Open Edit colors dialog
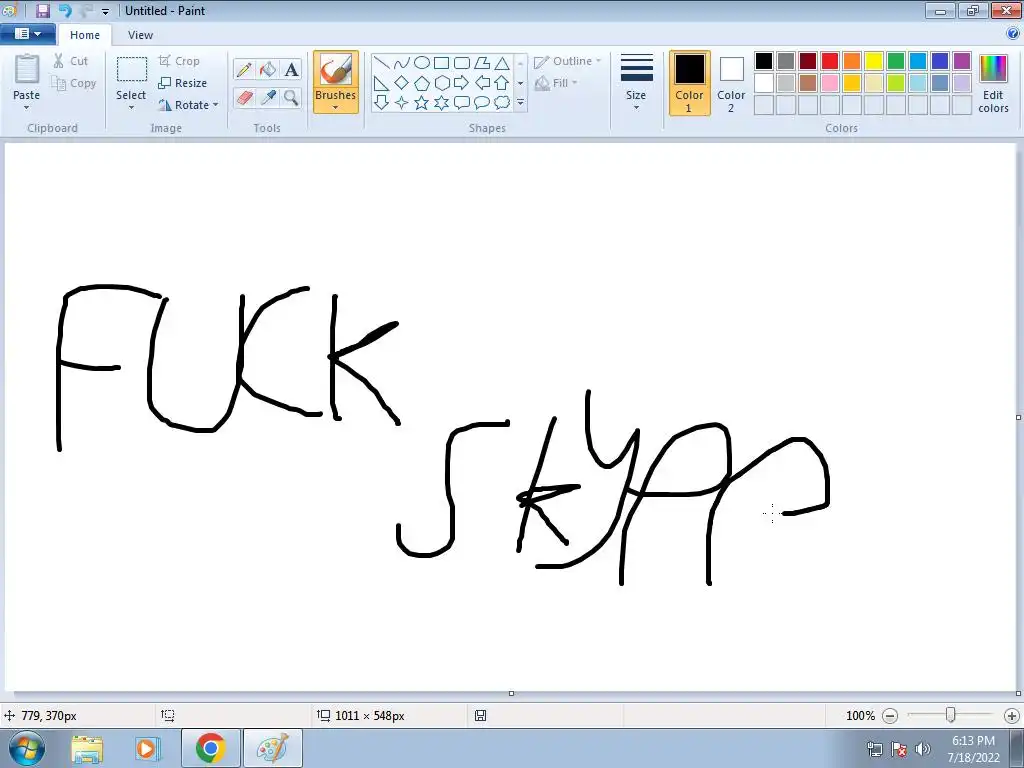This screenshot has width=1024, height=768. click(x=993, y=84)
